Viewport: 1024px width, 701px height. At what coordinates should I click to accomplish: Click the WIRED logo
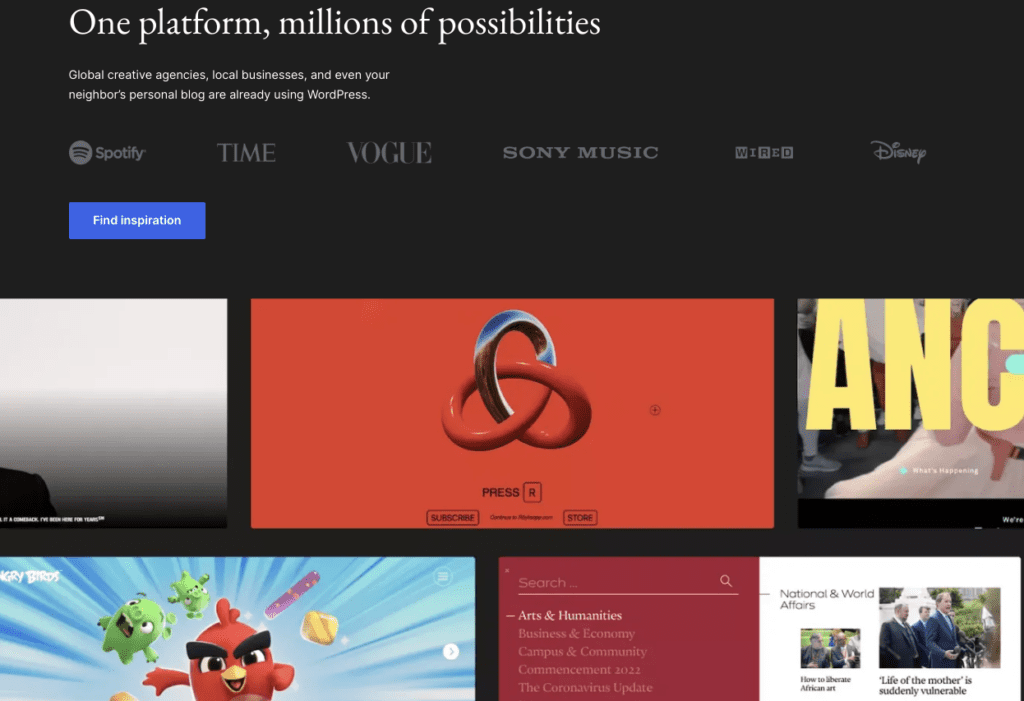[x=764, y=153]
